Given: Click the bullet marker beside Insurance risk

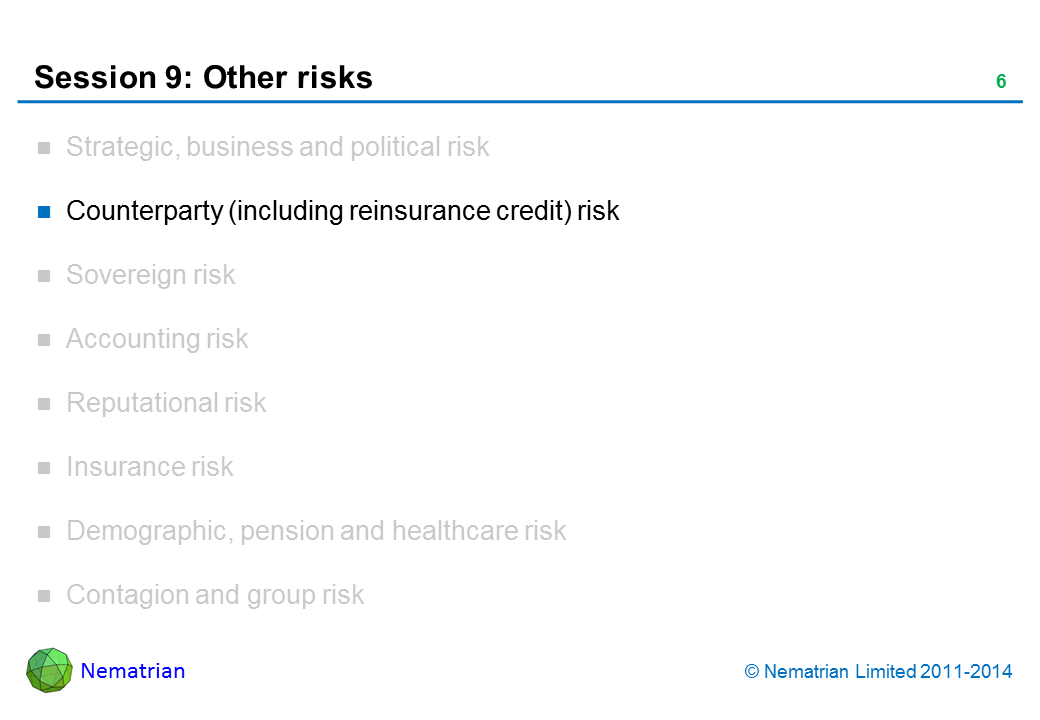Looking at the screenshot, I should click(x=44, y=468).
